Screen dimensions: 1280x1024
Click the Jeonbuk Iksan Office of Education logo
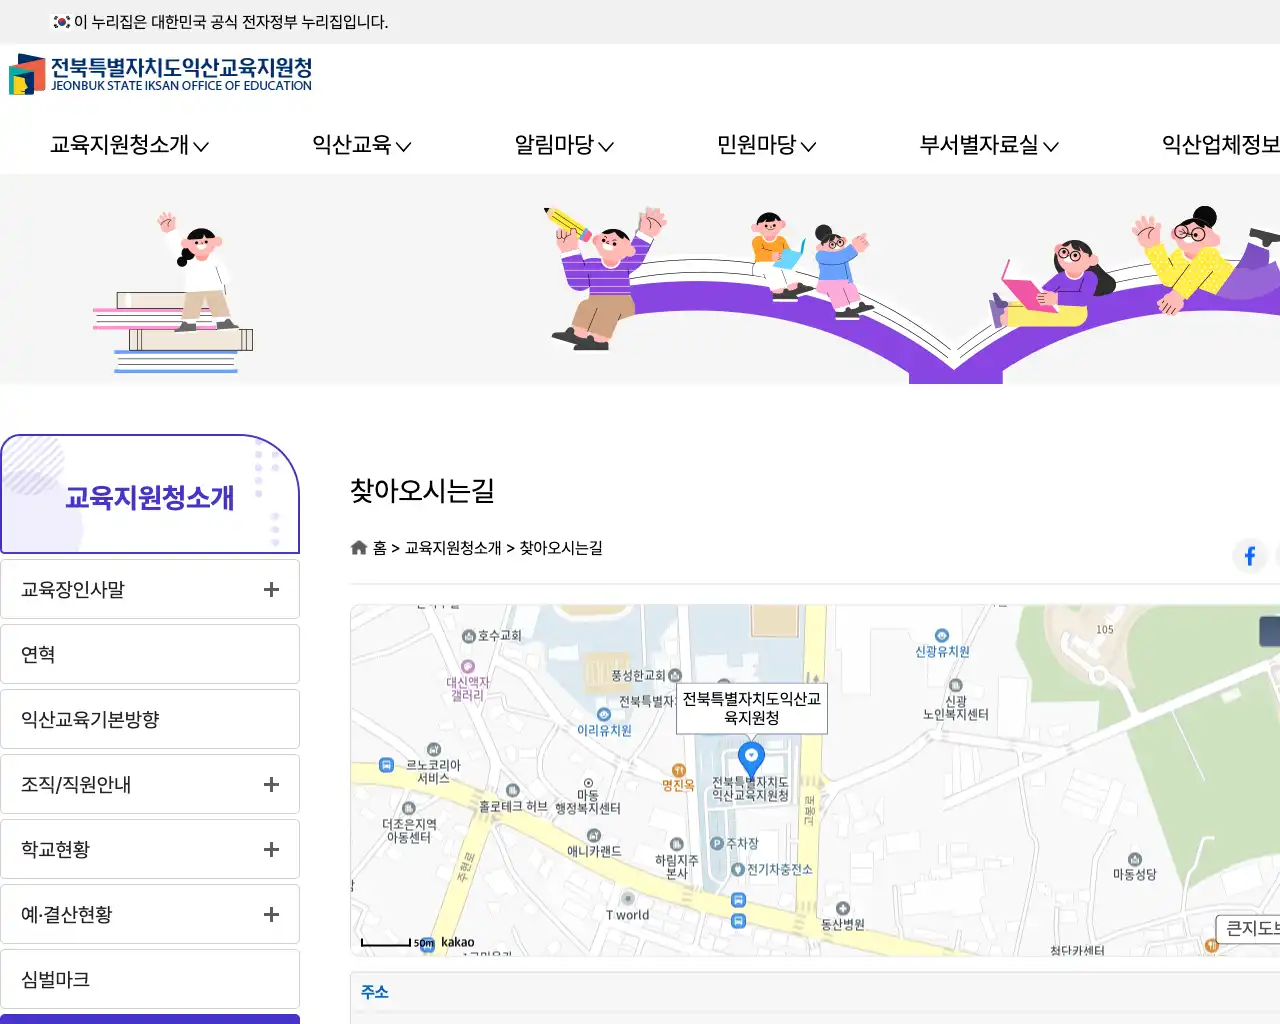click(160, 75)
